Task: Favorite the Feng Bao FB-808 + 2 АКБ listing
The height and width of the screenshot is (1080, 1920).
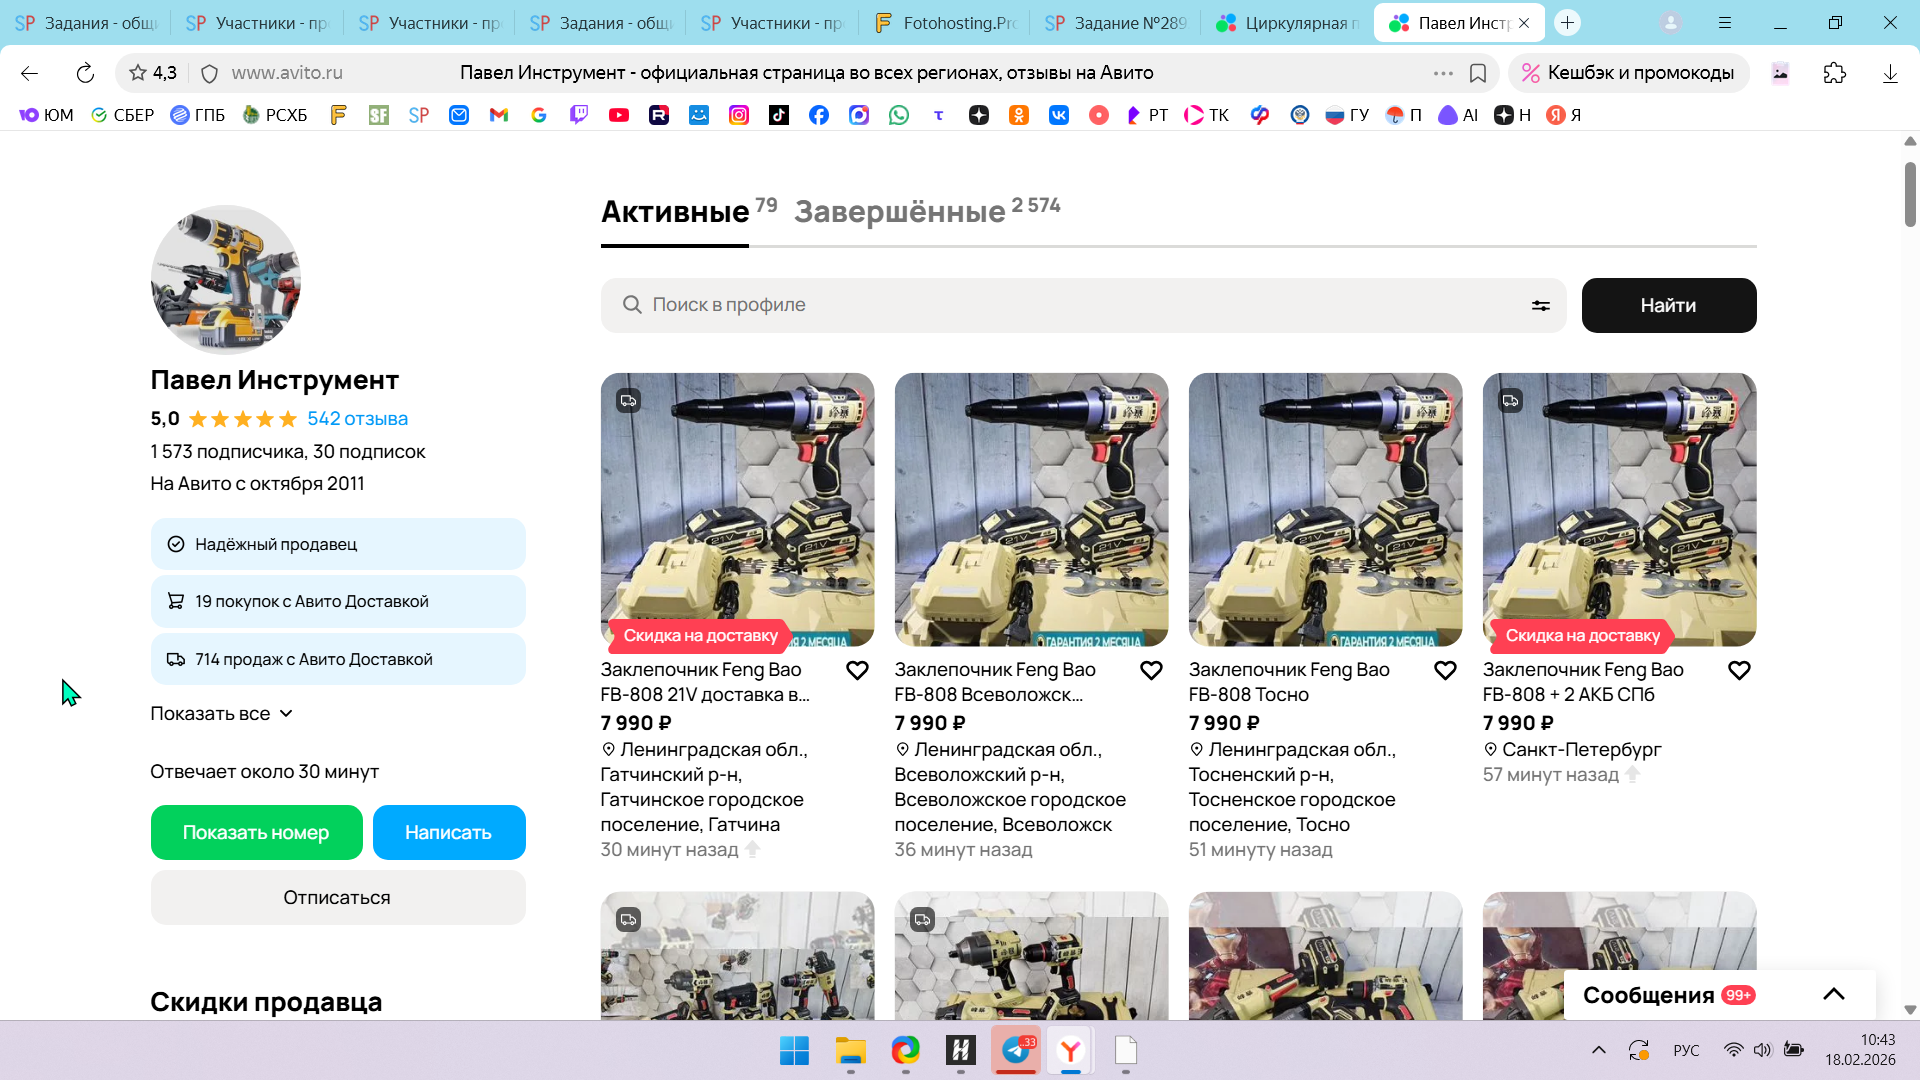Action: [1739, 671]
